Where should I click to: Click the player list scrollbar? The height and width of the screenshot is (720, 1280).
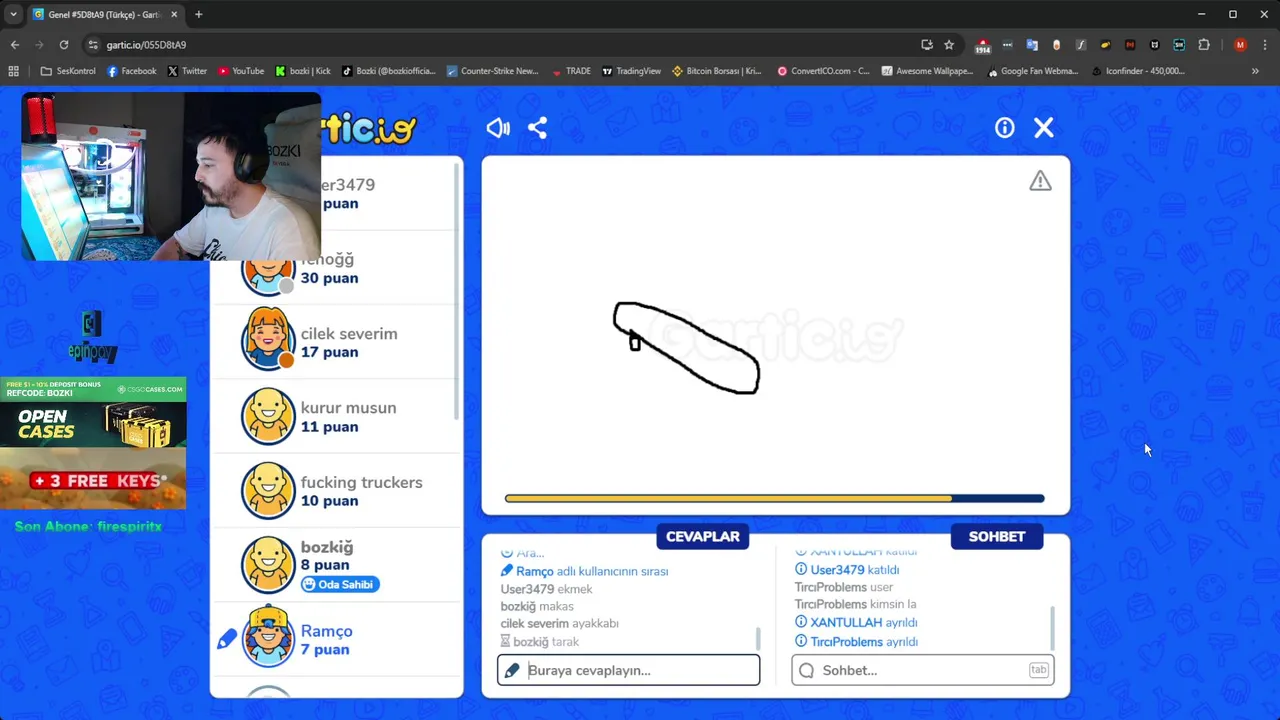coord(458,290)
